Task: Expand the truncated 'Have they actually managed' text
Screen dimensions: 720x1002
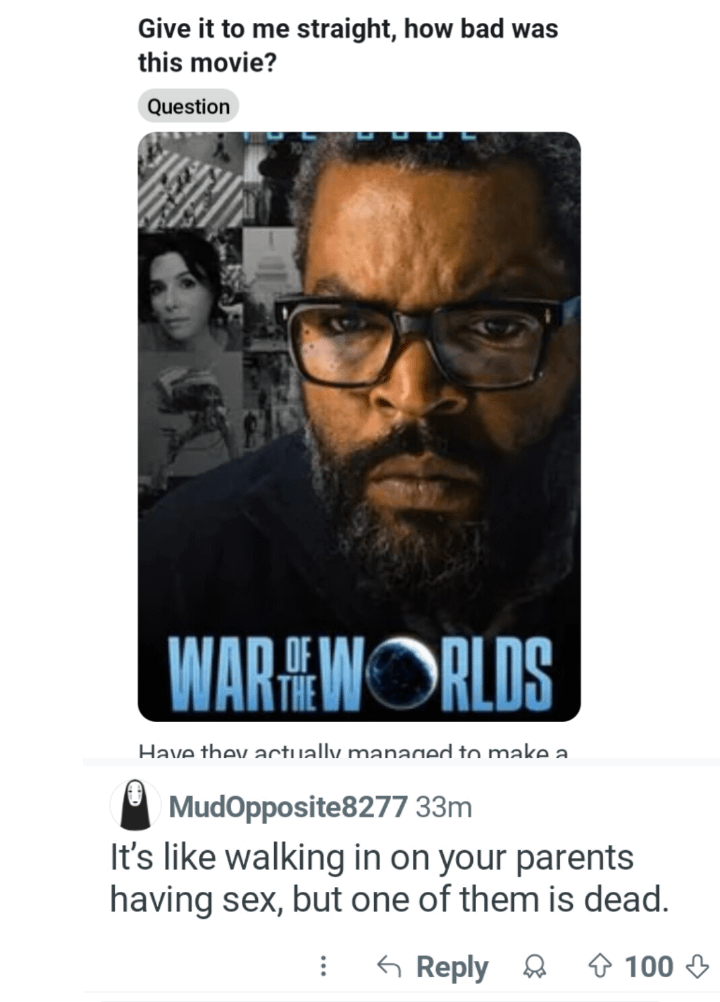Action: coord(353,751)
